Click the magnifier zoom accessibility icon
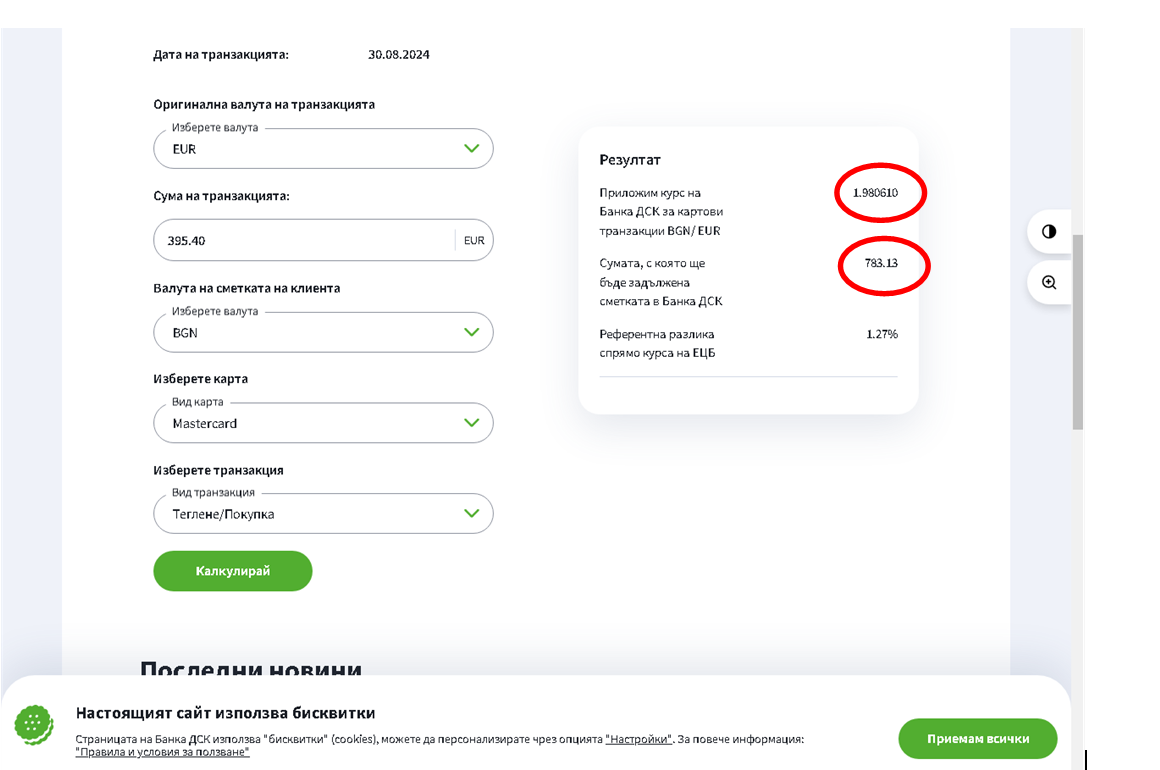The image size is (1160, 770). 1049,283
